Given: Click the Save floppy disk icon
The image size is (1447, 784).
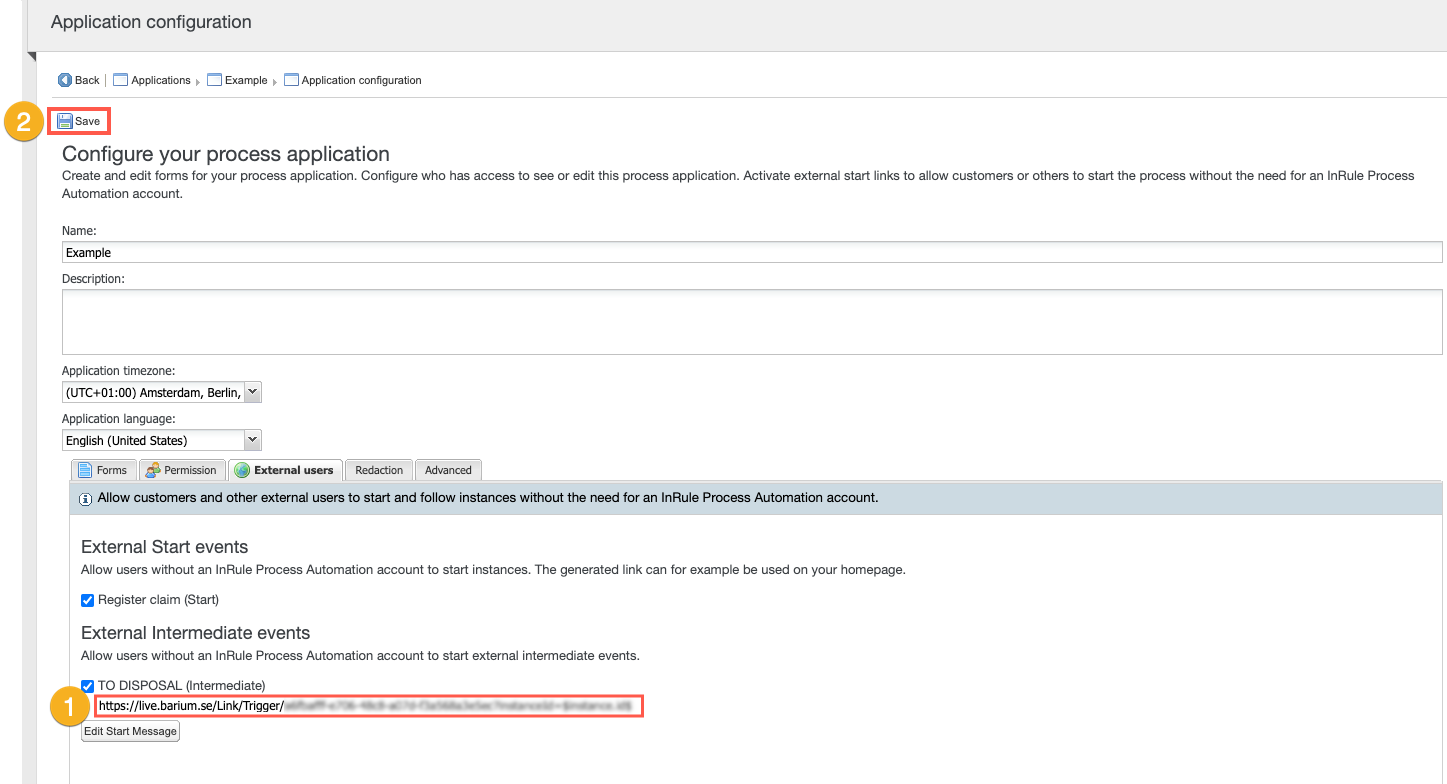Looking at the screenshot, I should coord(65,121).
